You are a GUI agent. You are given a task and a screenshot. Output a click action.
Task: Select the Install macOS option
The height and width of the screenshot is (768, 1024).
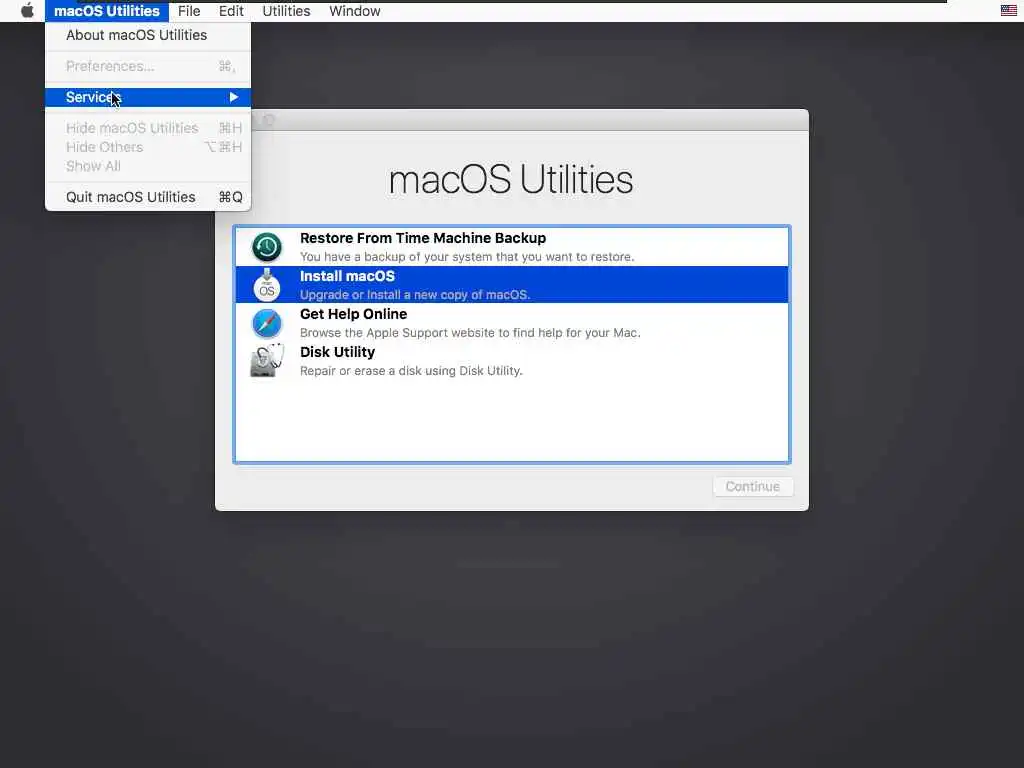click(x=512, y=285)
